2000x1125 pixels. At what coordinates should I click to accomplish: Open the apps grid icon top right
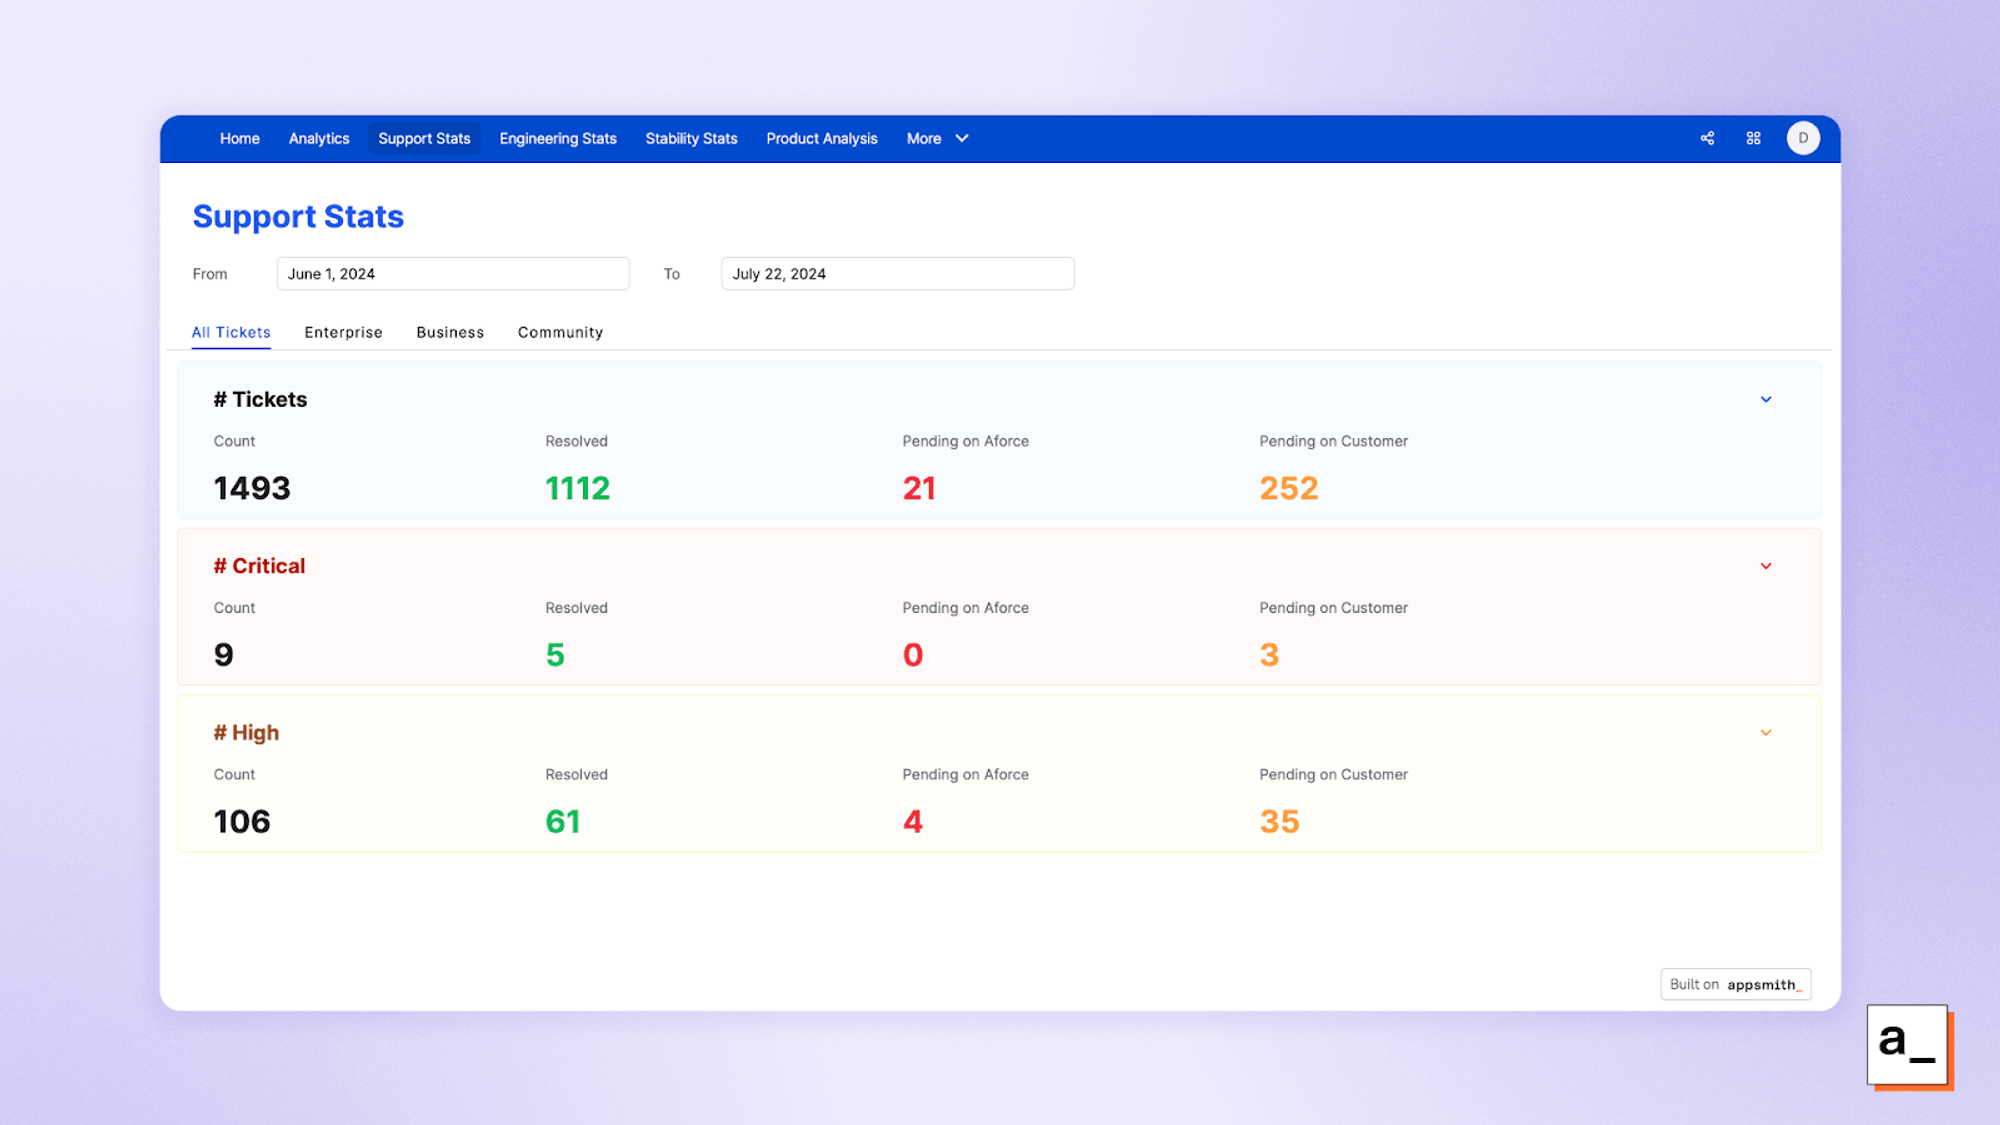tap(1753, 138)
